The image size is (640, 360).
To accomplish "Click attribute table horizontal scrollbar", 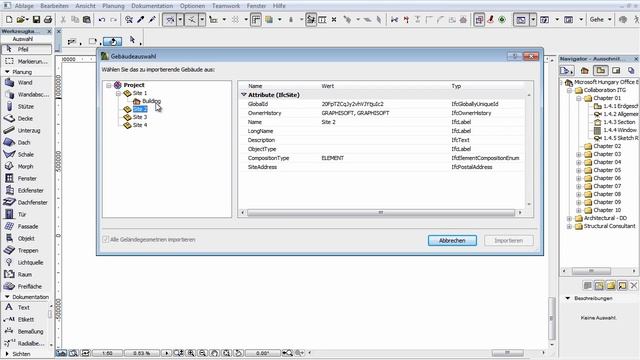I will [381, 213].
